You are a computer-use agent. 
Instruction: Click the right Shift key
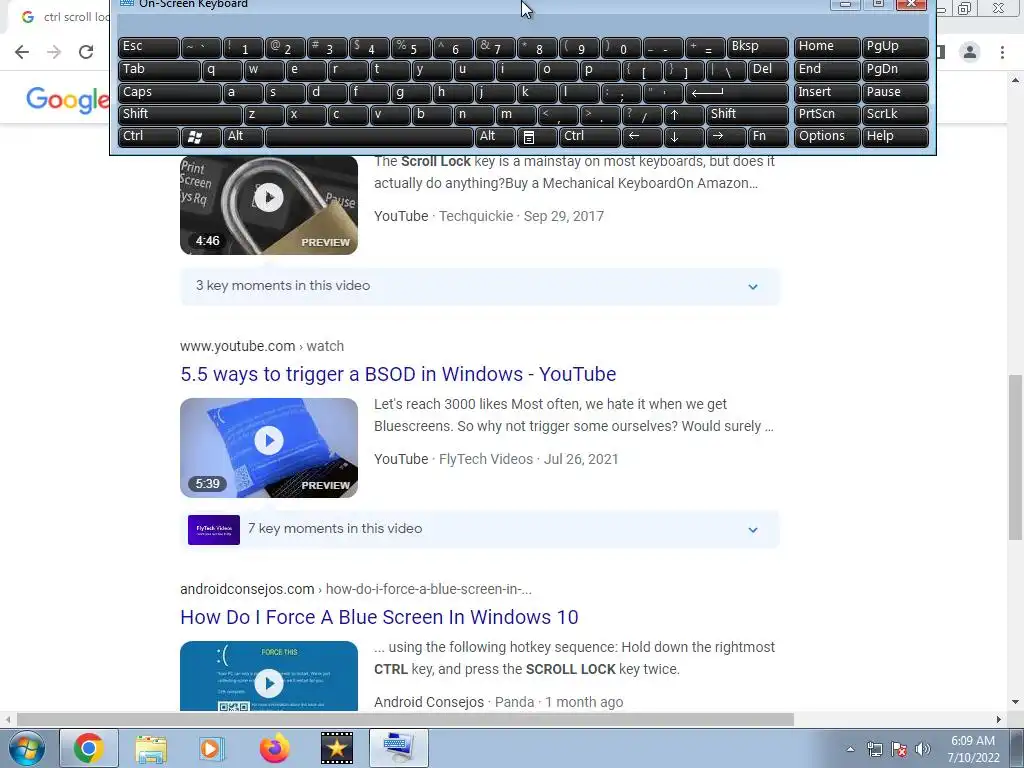pos(747,114)
